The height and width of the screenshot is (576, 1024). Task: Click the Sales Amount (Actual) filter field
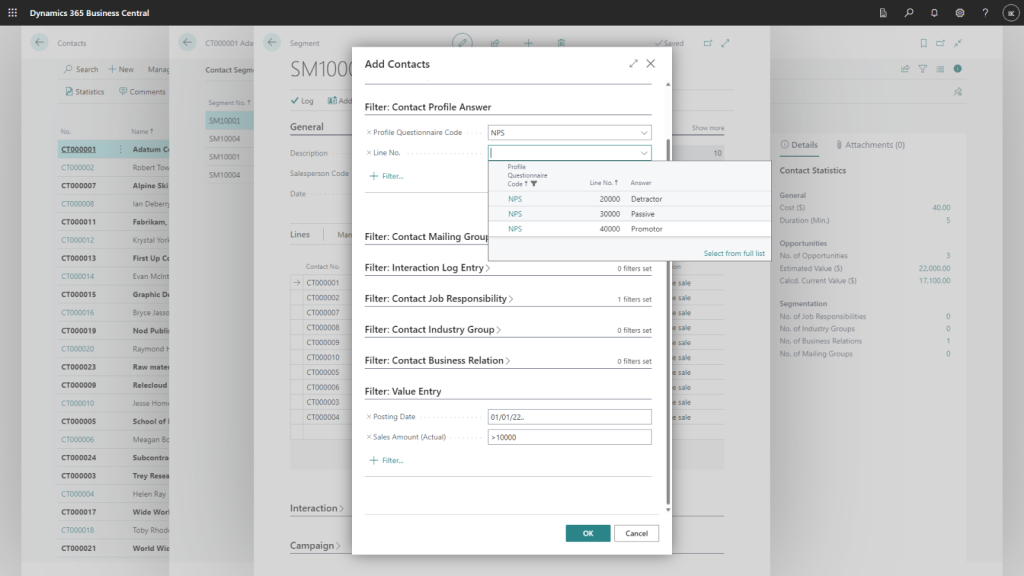[x=569, y=437]
